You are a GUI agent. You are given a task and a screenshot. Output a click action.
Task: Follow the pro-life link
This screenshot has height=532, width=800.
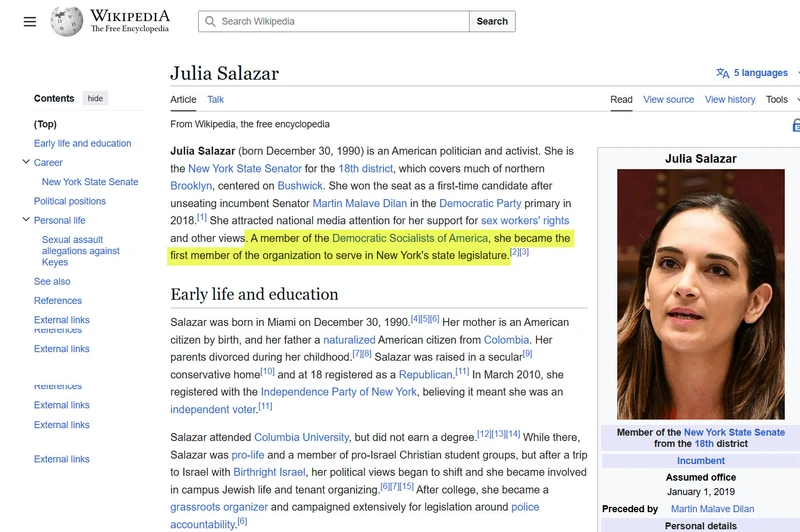[248, 454]
